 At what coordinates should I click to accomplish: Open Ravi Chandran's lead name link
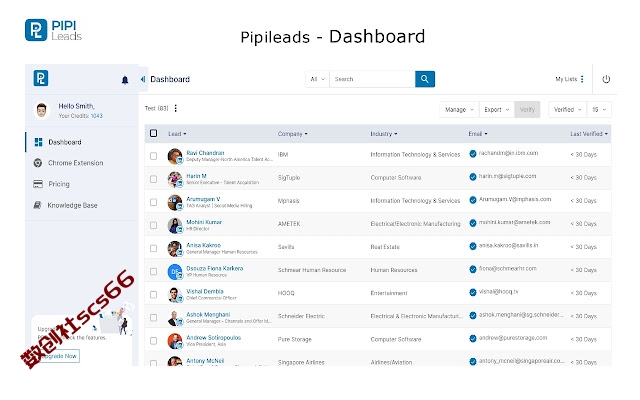point(205,153)
